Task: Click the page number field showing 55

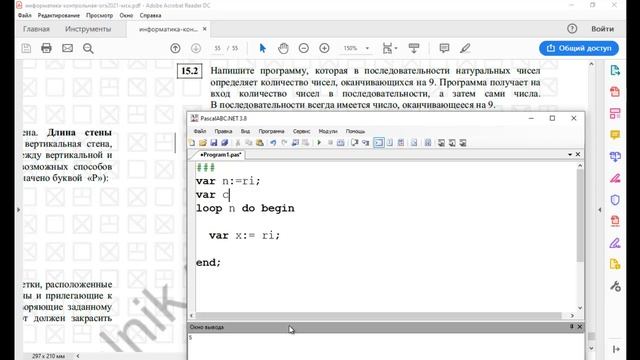Action: coord(218,48)
